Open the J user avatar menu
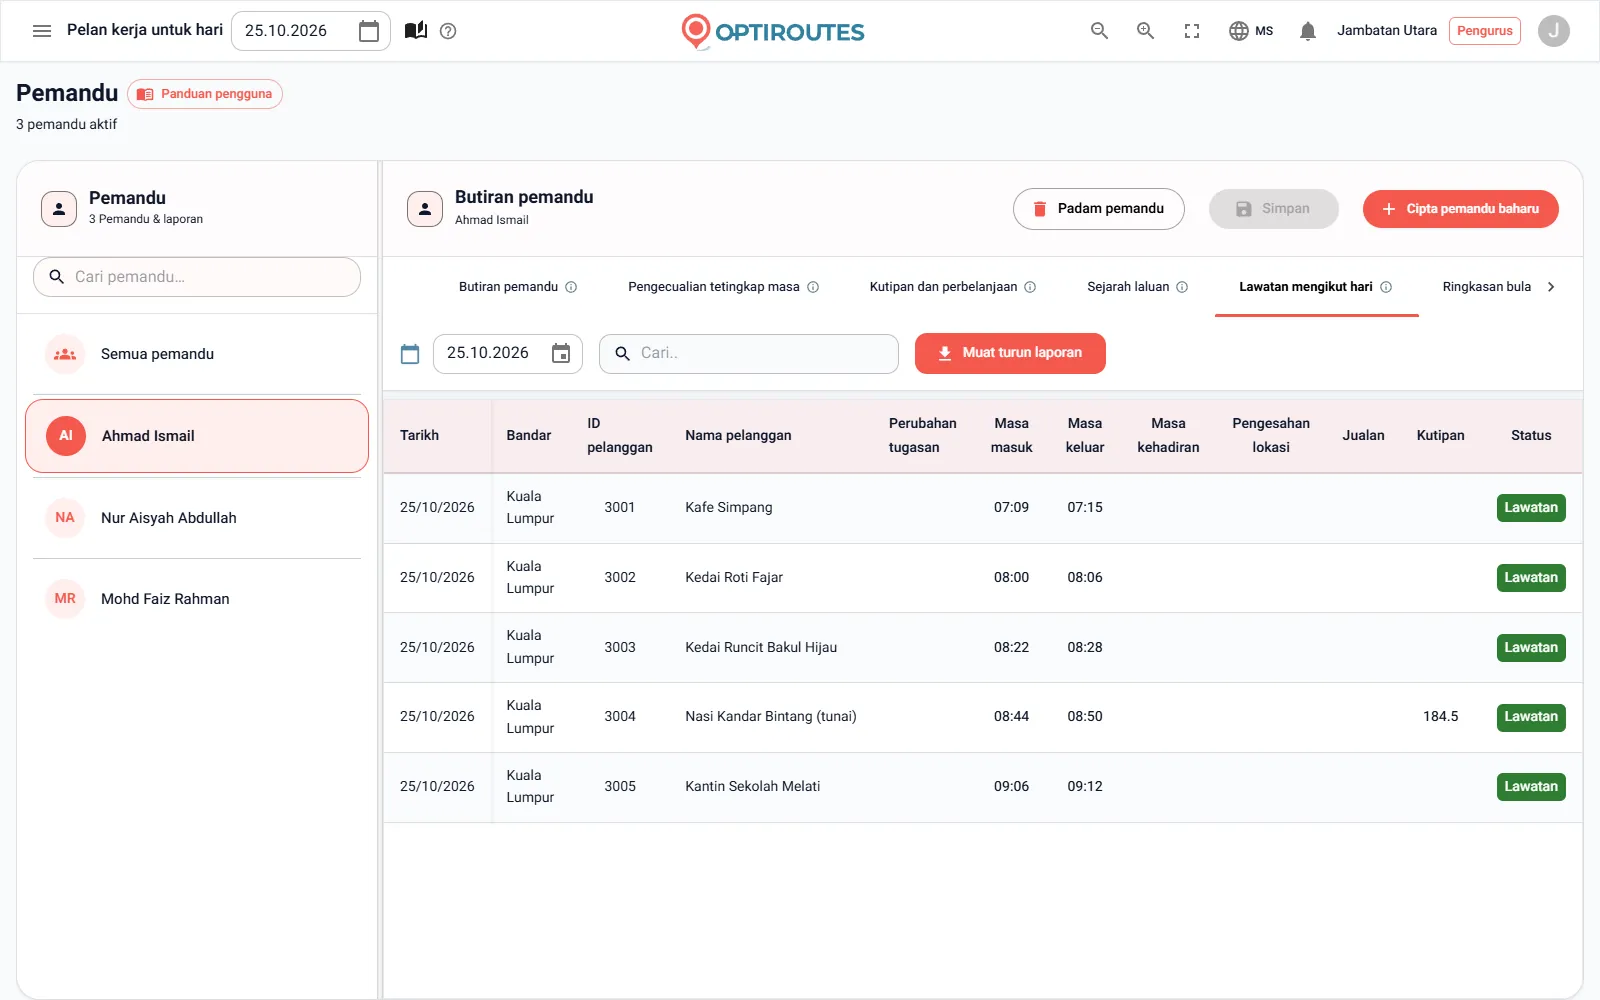This screenshot has width=1600, height=1000. [x=1553, y=31]
